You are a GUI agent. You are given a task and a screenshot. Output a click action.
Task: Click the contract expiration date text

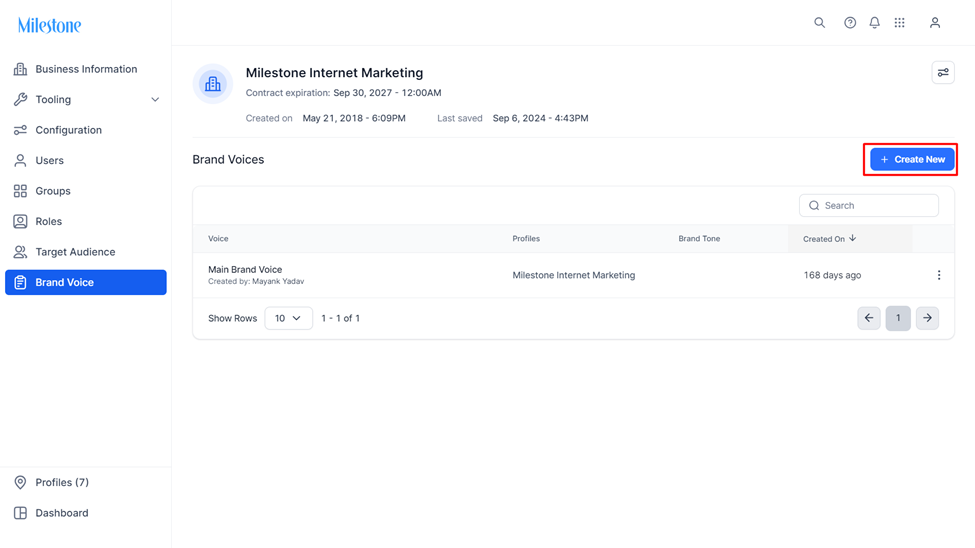(387, 93)
